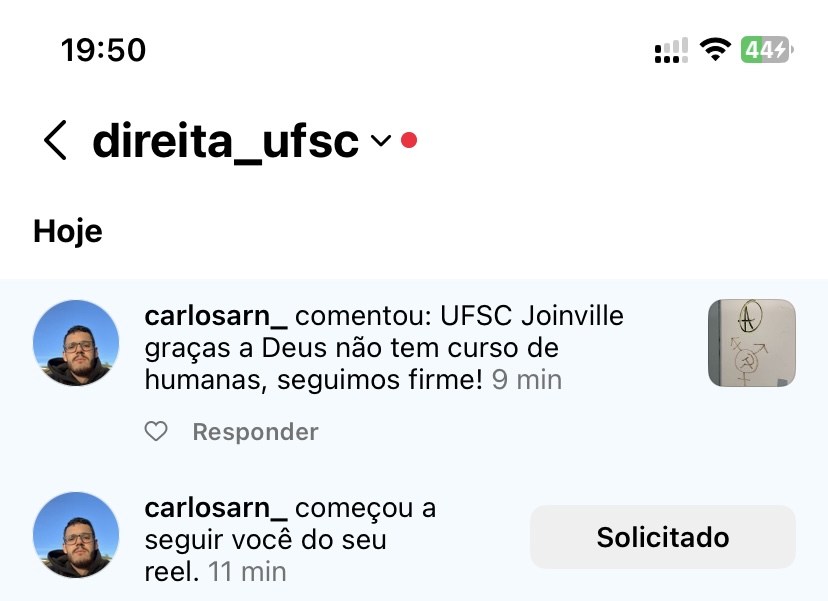Viewport: 828px width, 601px height.
Task: Tap the red notification dot
Action: [x=408, y=141]
